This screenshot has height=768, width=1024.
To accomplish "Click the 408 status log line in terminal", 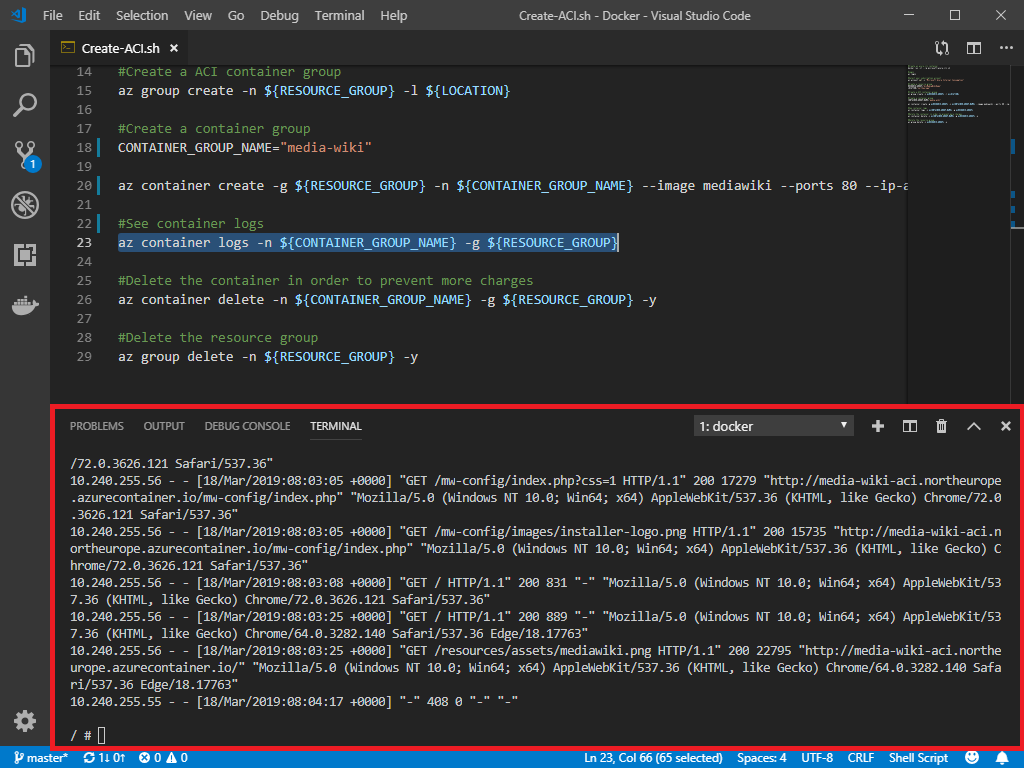I will click(x=294, y=701).
